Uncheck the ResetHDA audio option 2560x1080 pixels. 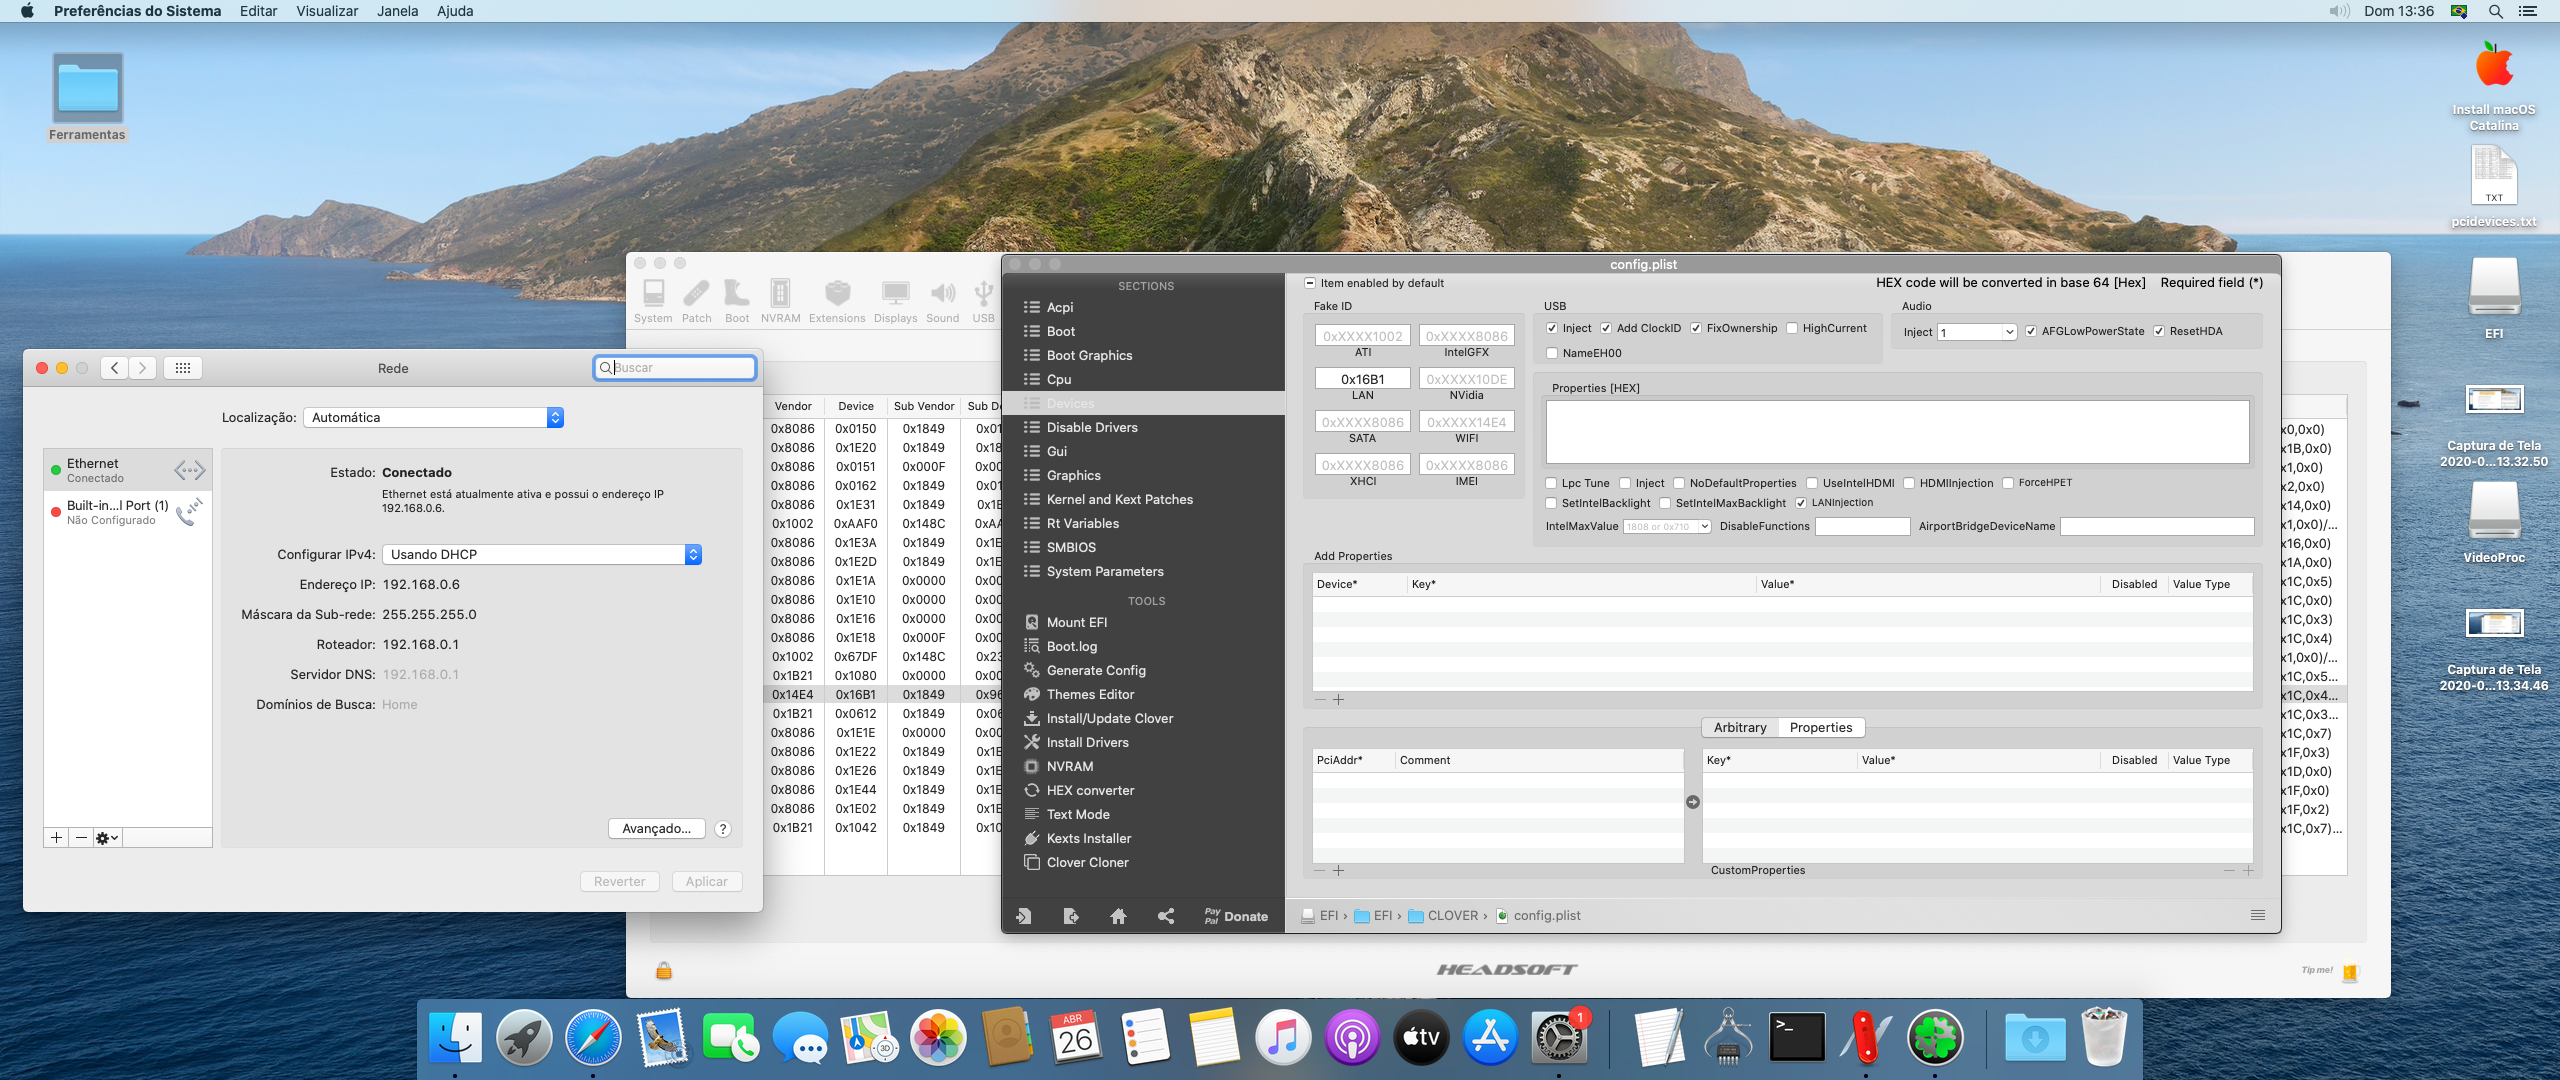click(x=2160, y=331)
